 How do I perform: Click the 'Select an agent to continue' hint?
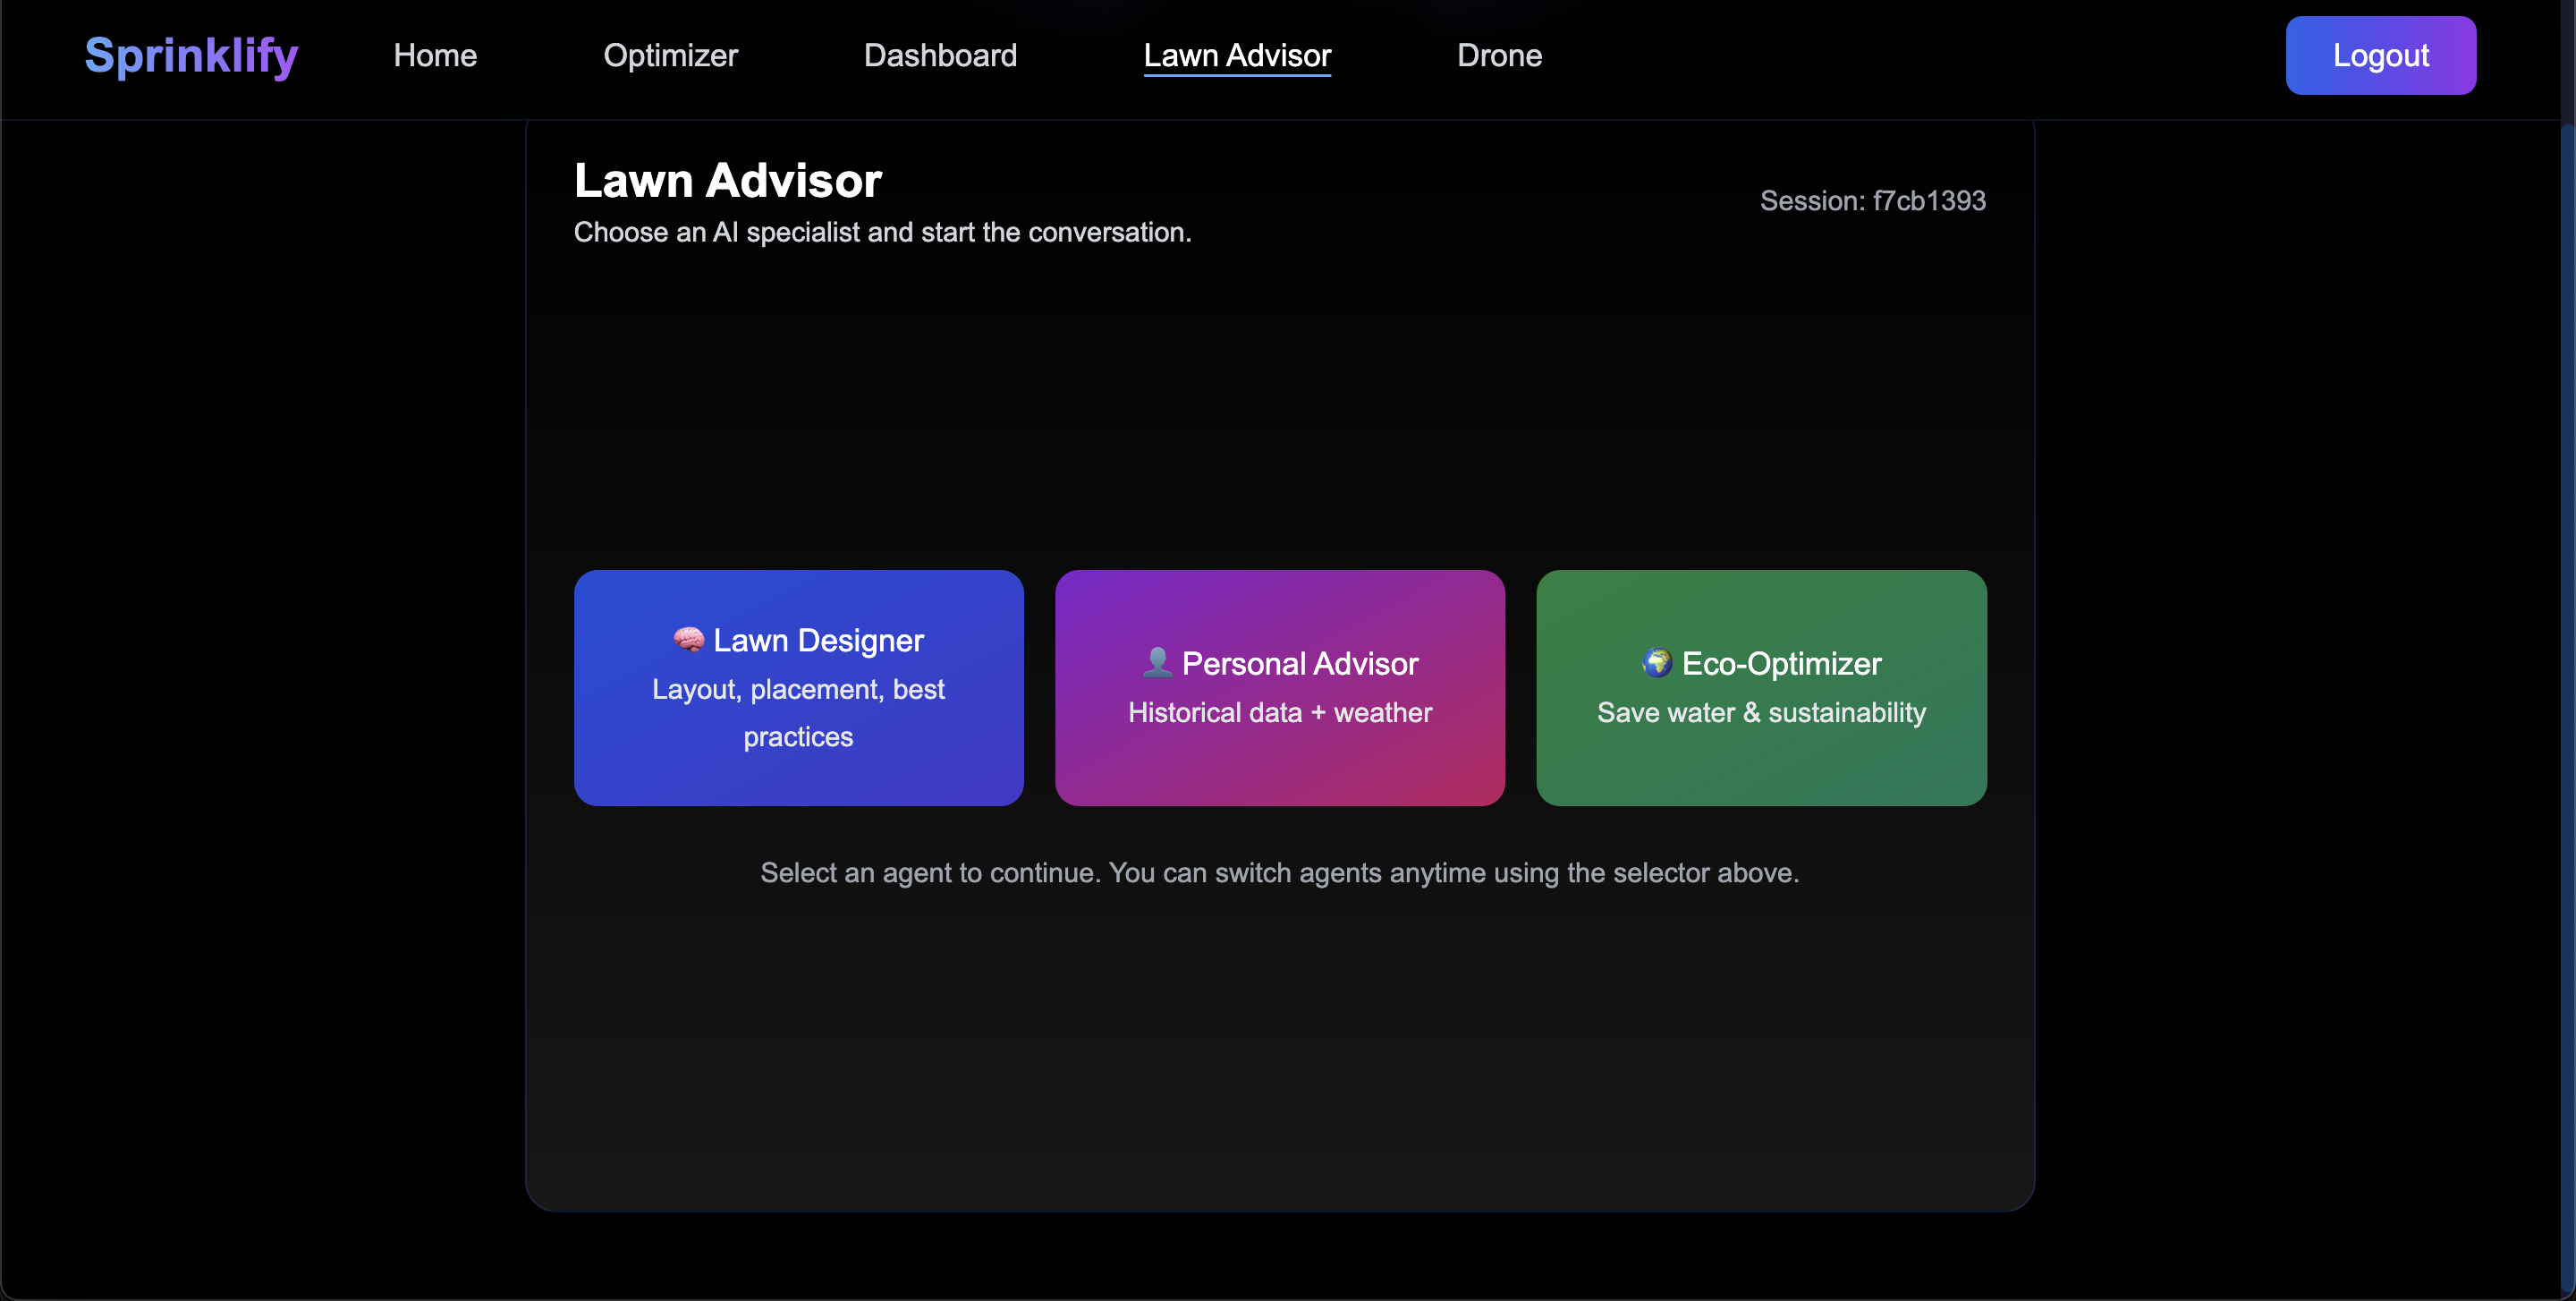(1279, 873)
